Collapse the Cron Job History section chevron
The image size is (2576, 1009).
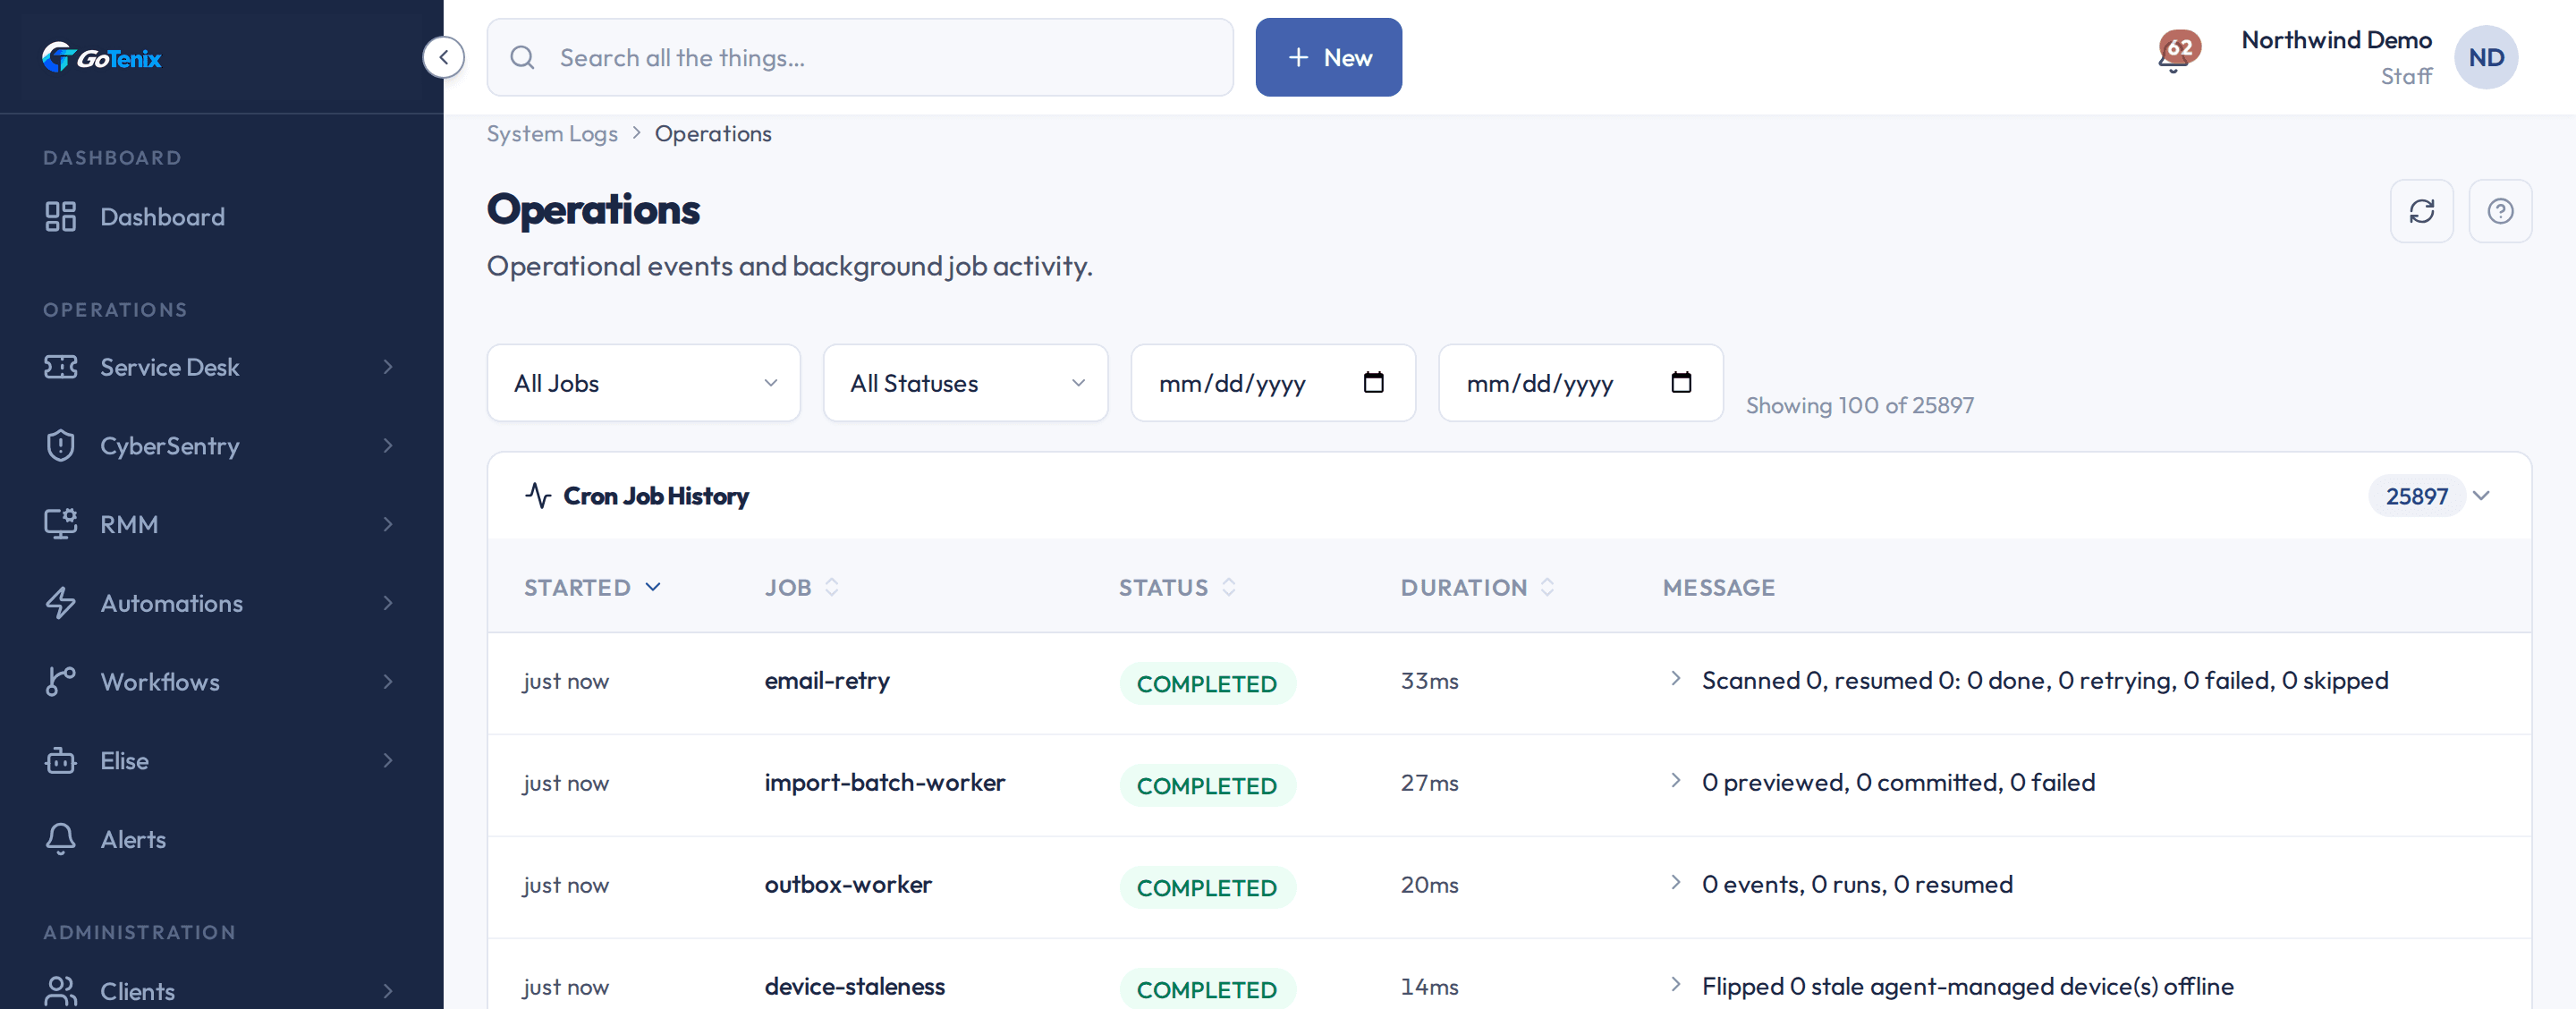click(x=2481, y=495)
